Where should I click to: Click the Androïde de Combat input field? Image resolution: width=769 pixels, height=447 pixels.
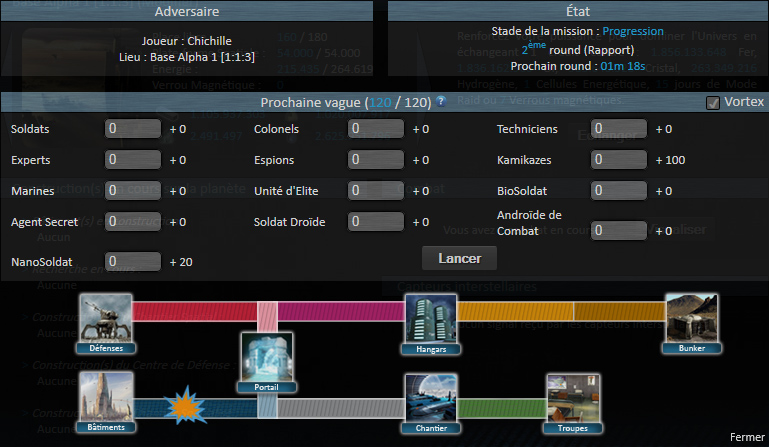pos(619,231)
